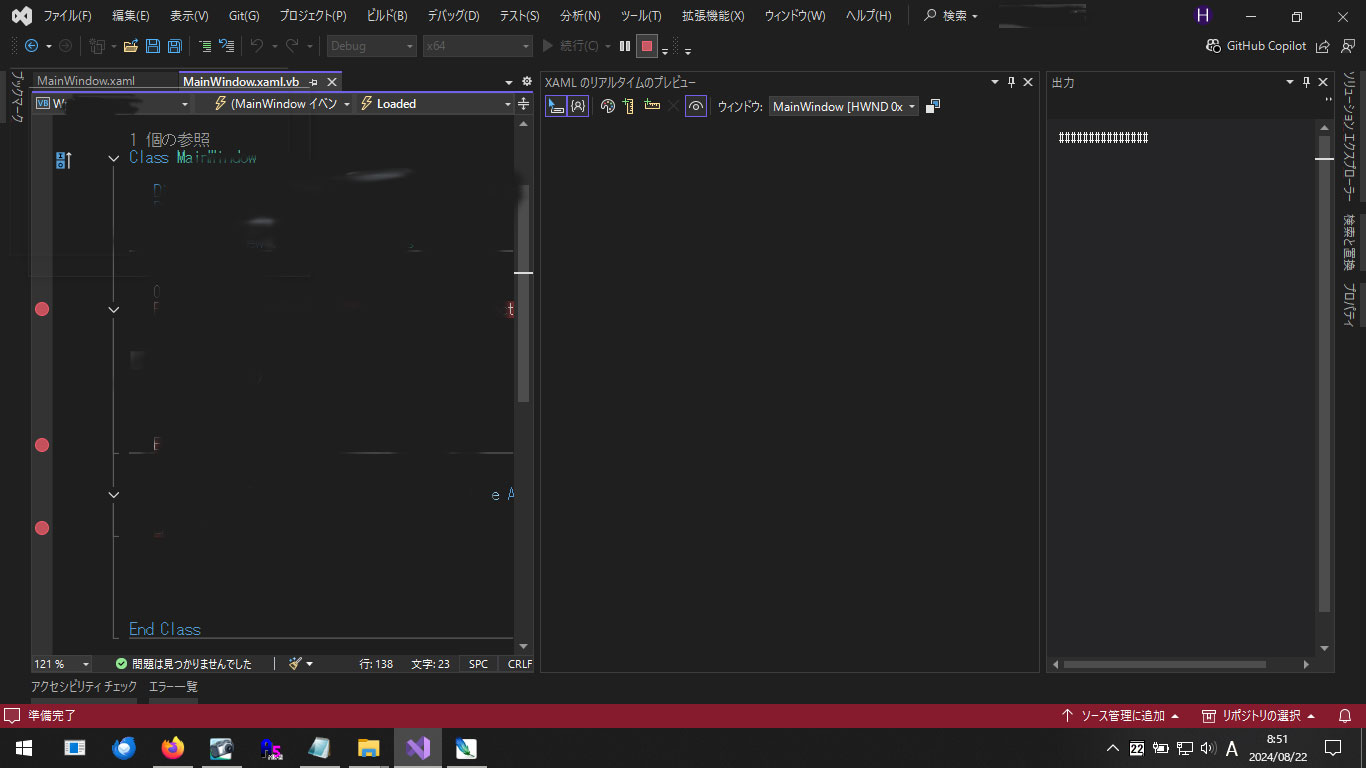Open the ヘルプ(H) menu
1366x768 pixels.
click(868, 16)
